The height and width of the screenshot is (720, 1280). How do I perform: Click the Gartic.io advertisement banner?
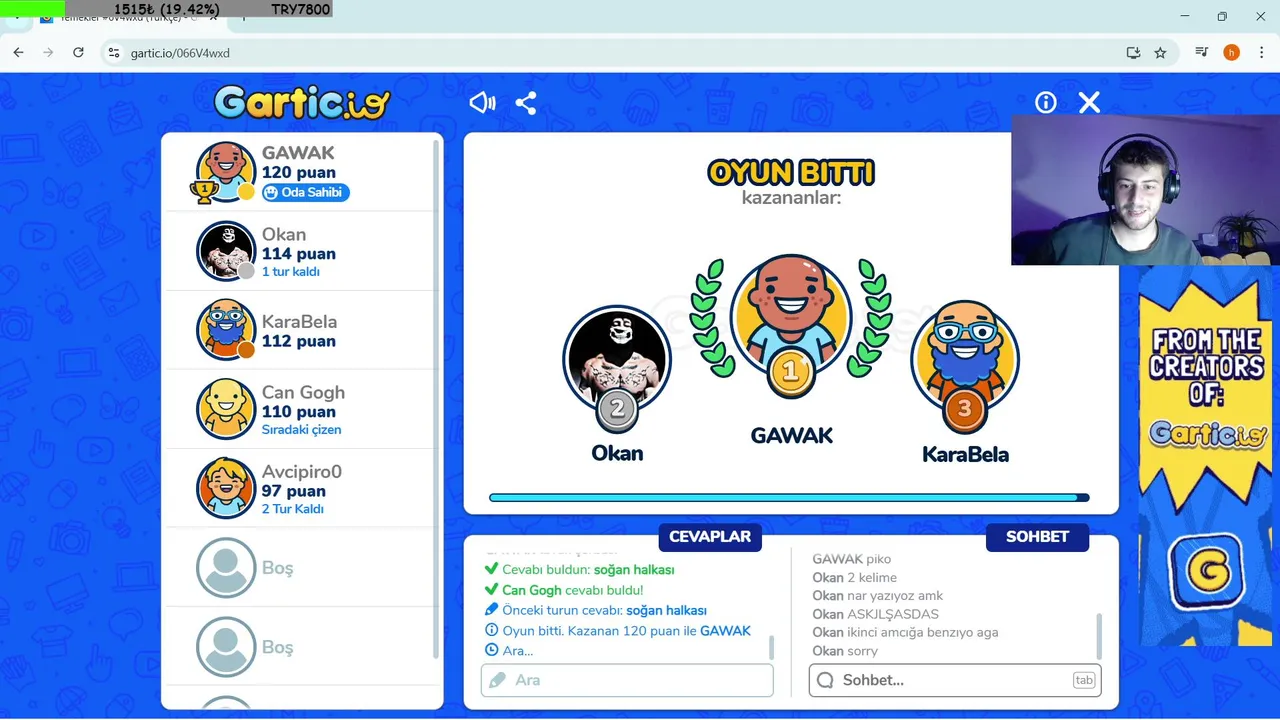click(1207, 455)
